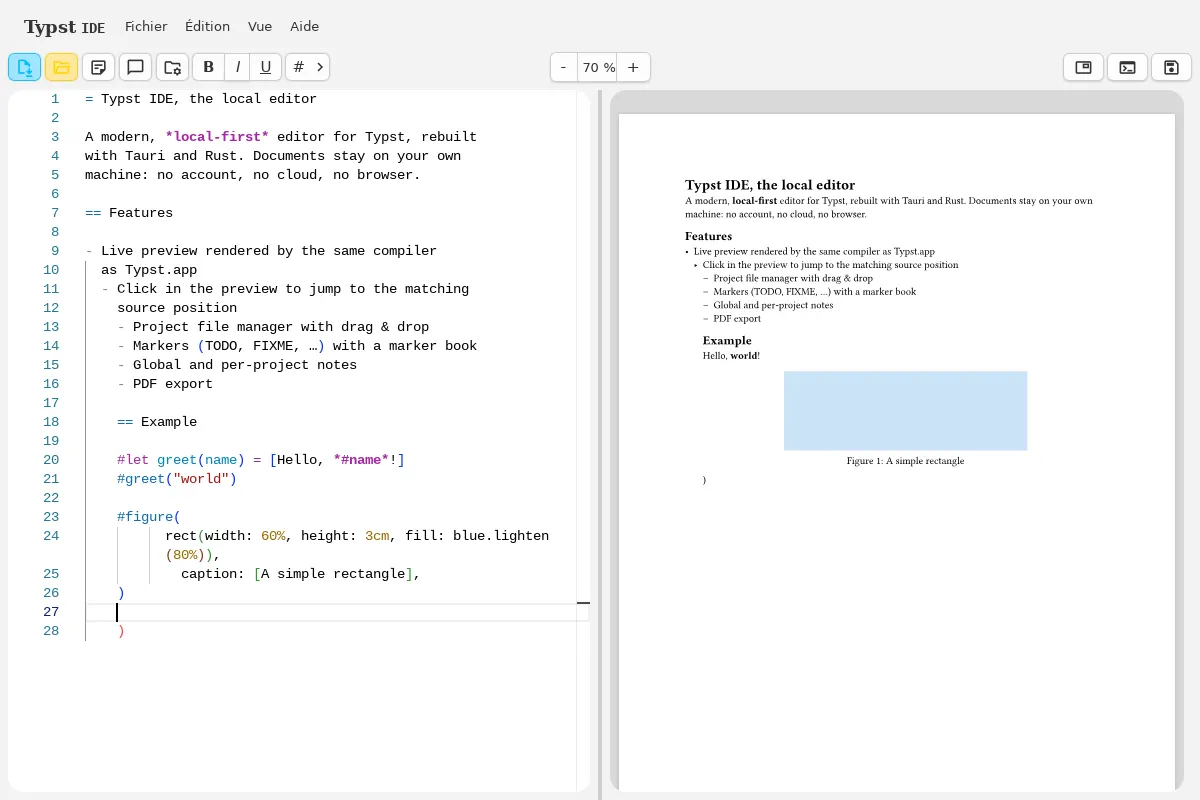Click 'Hello, world!' in preview

(731, 355)
